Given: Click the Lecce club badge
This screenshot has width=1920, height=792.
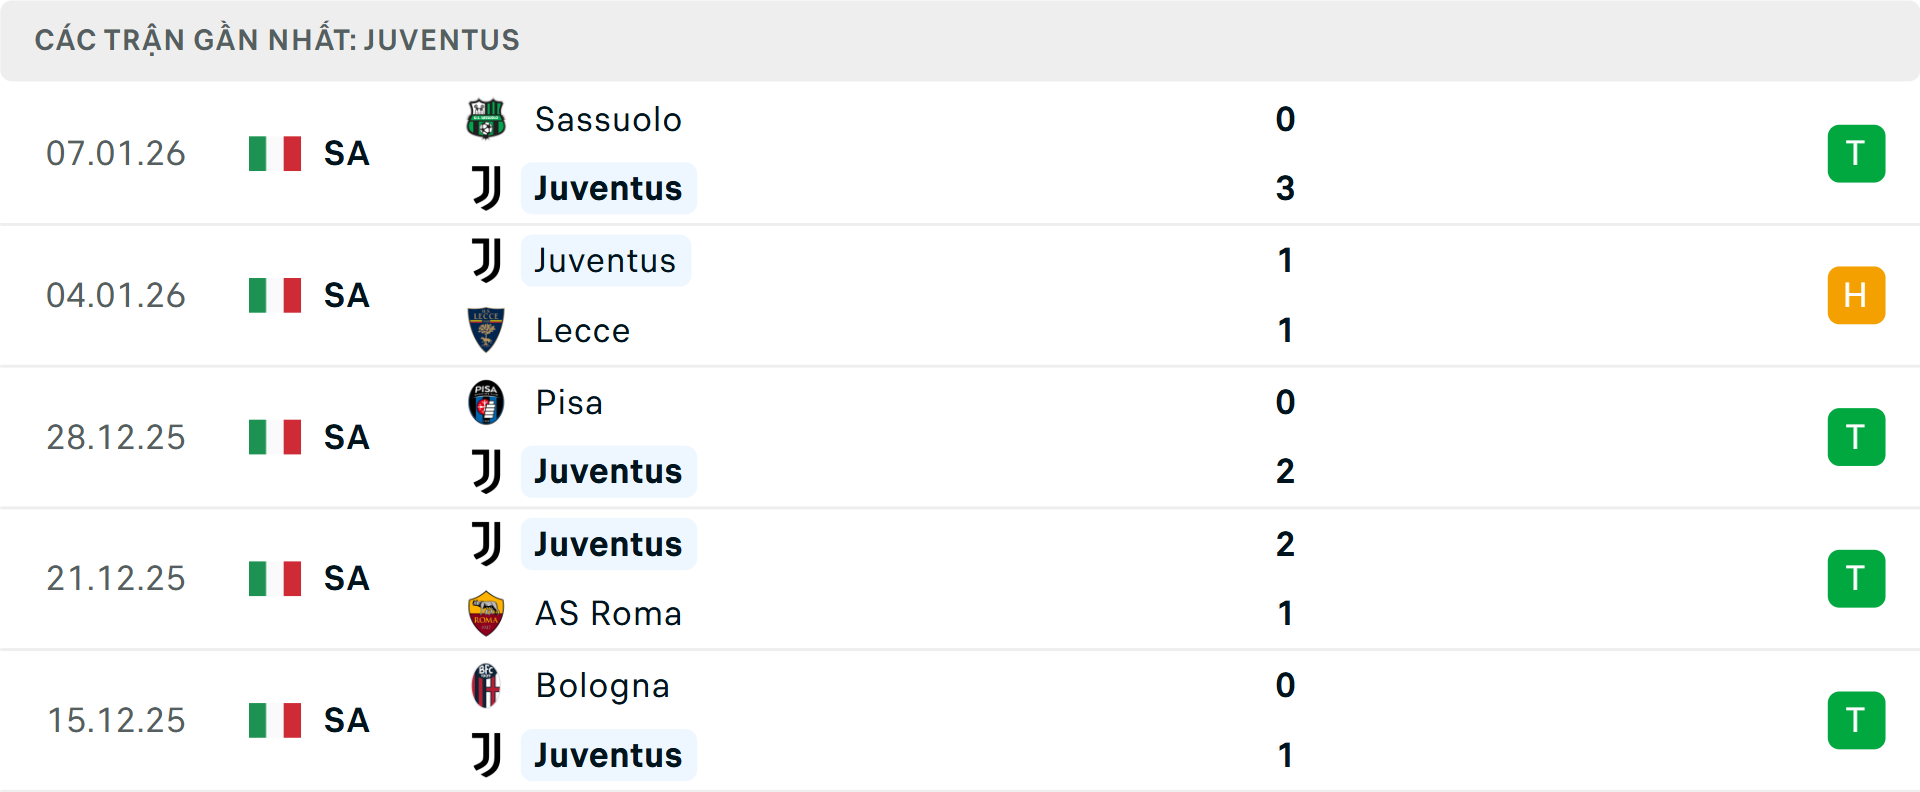Looking at the screenshot, I should pyautogui.click(x=486, y=330).
